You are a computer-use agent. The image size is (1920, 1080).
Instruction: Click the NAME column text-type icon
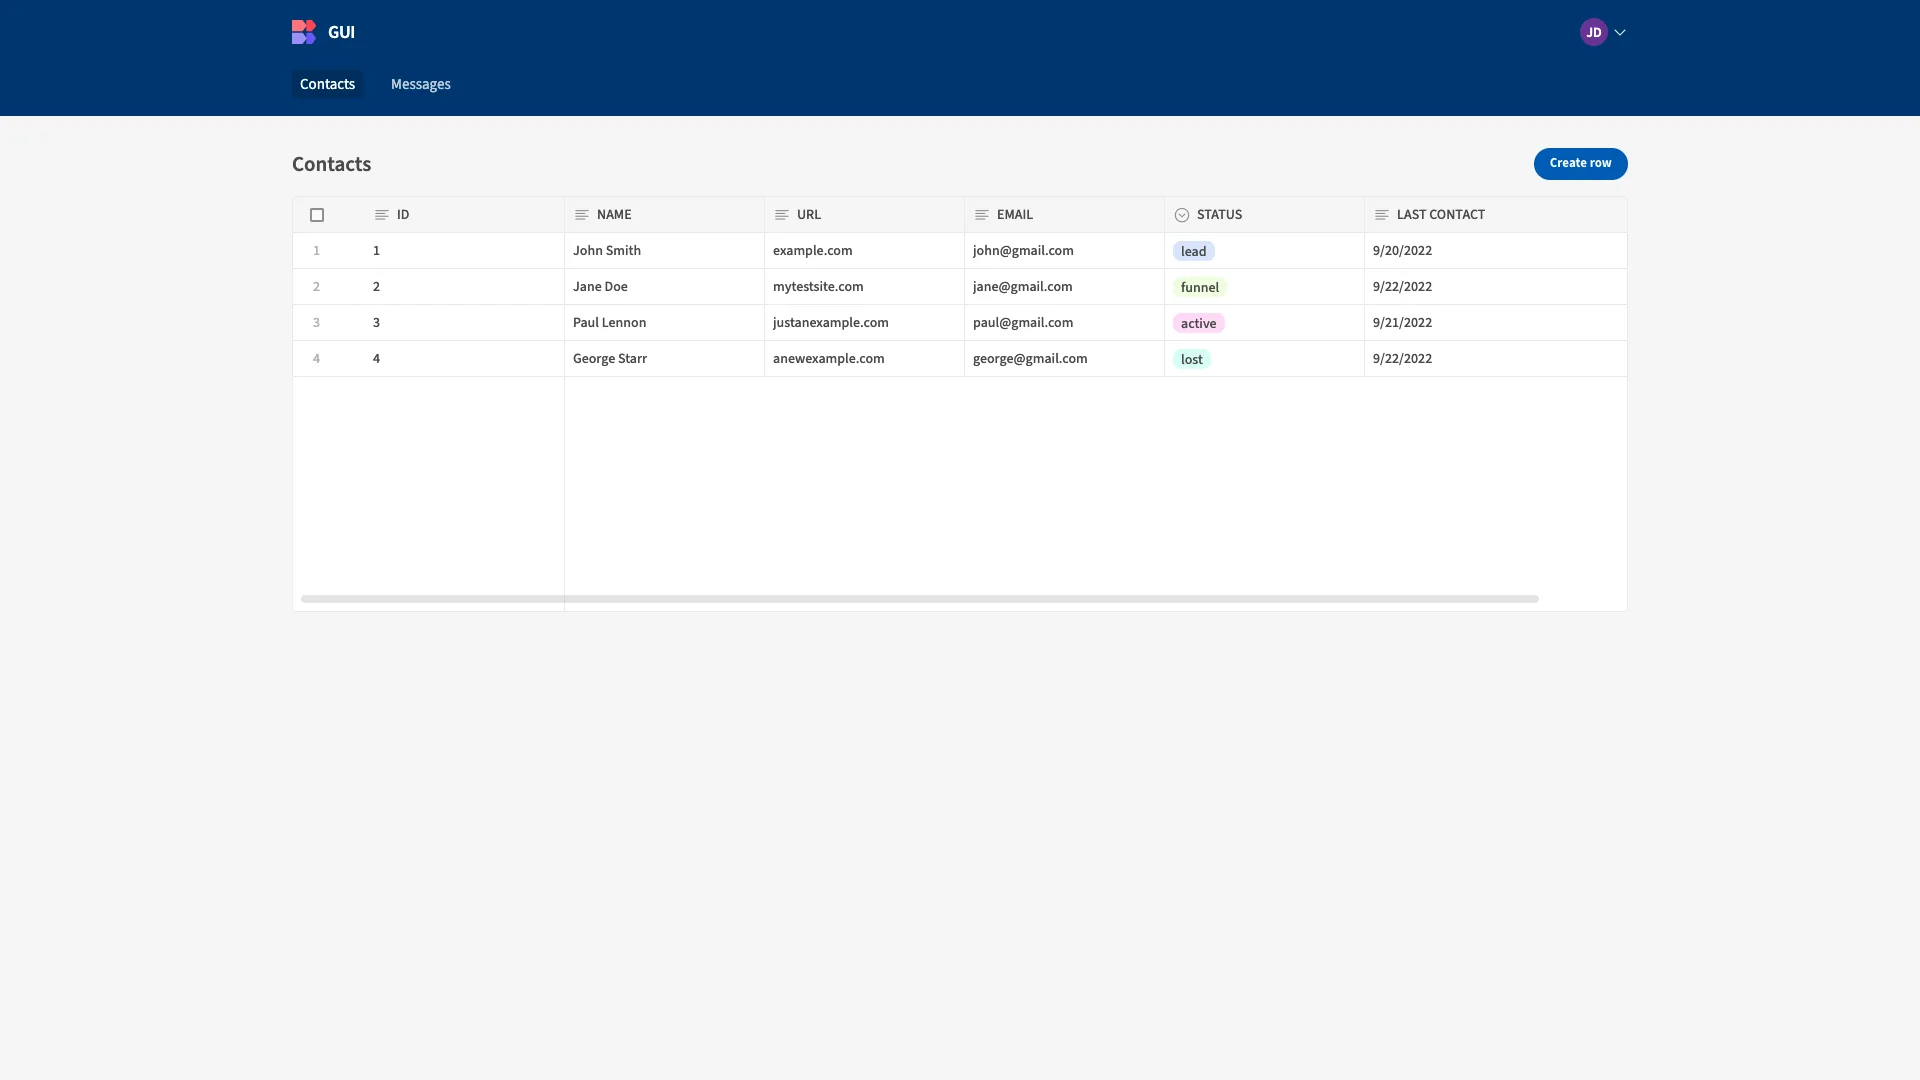(x=581, y=215)
